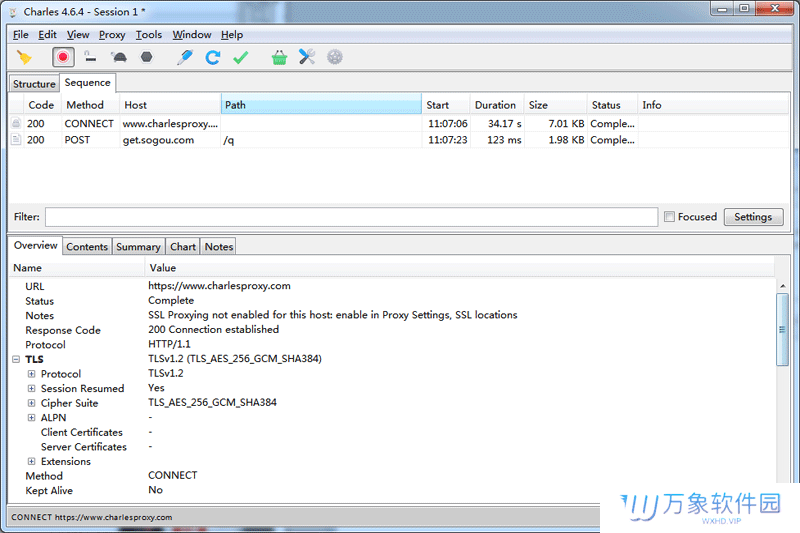
Task: Sort by the Duration column header
Action: click(x=495, y=105)
